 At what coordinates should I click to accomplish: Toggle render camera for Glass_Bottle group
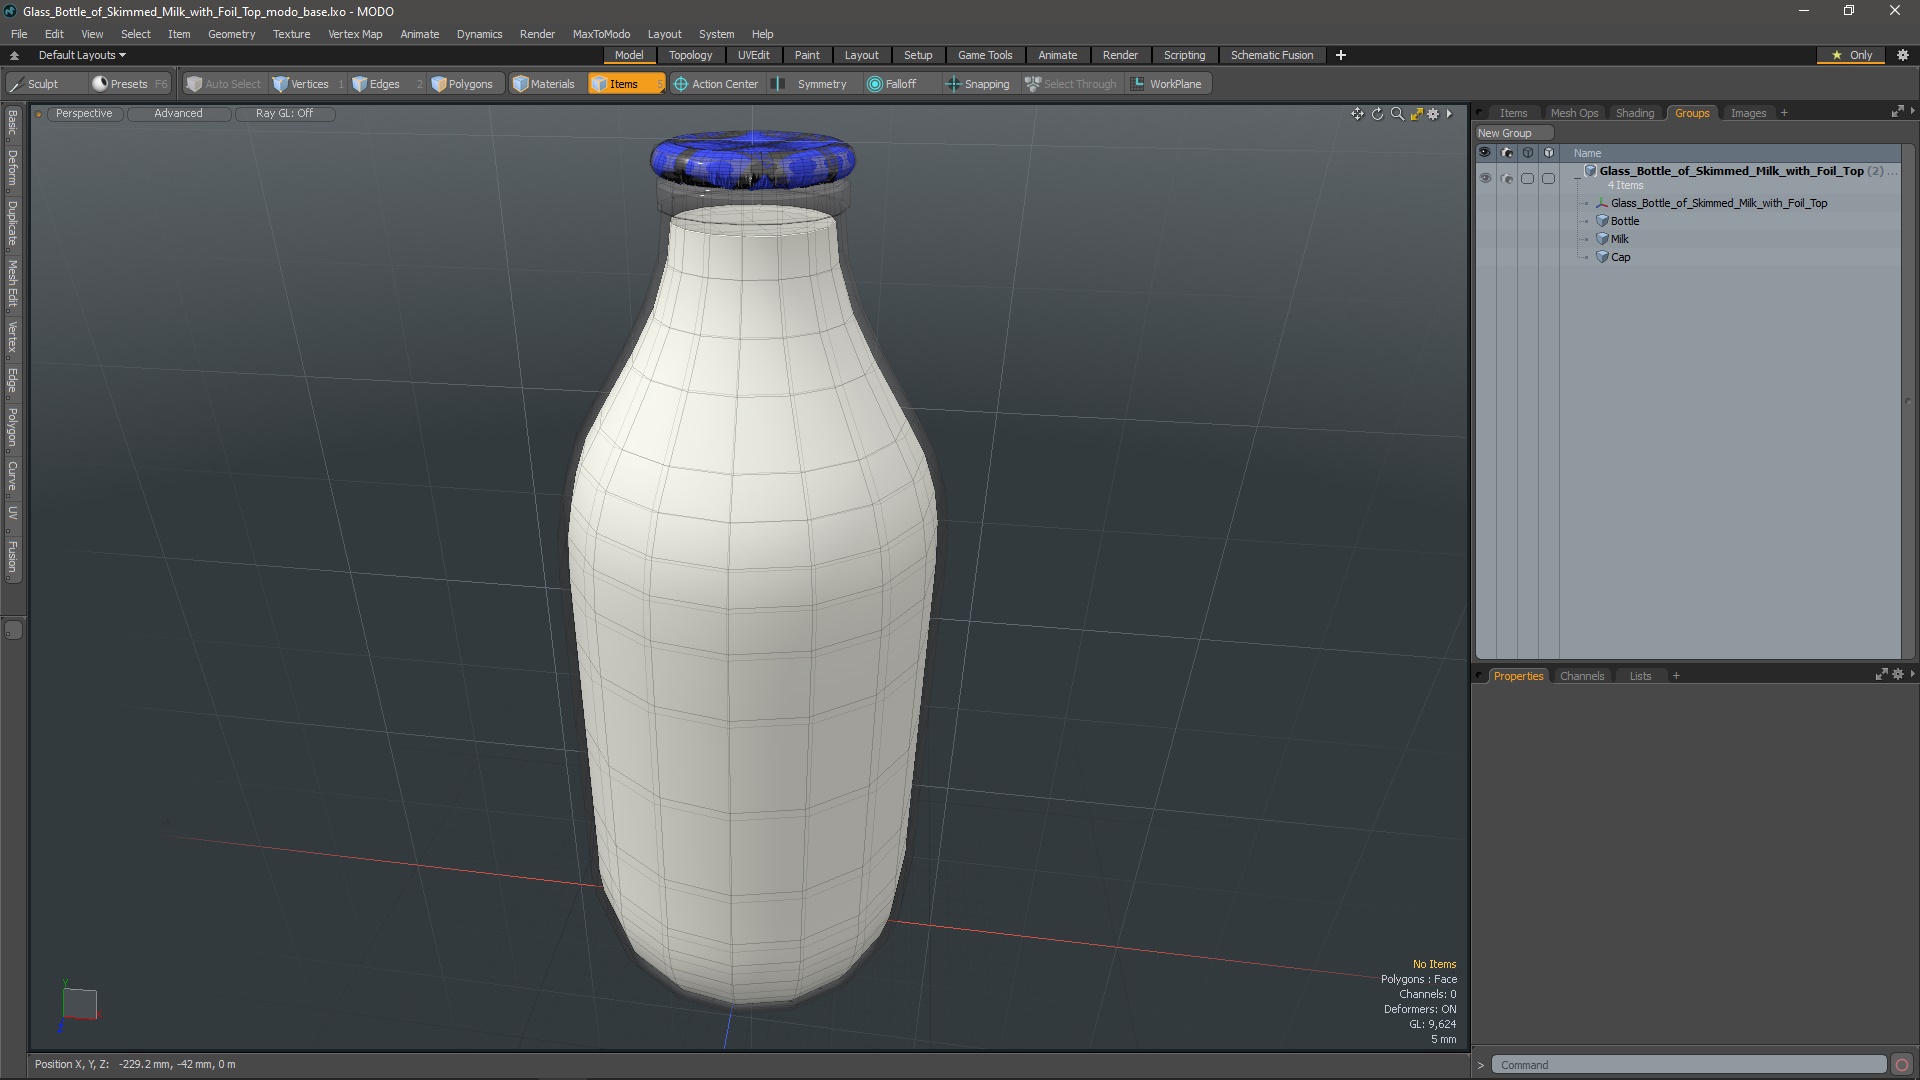[1507, 179]
